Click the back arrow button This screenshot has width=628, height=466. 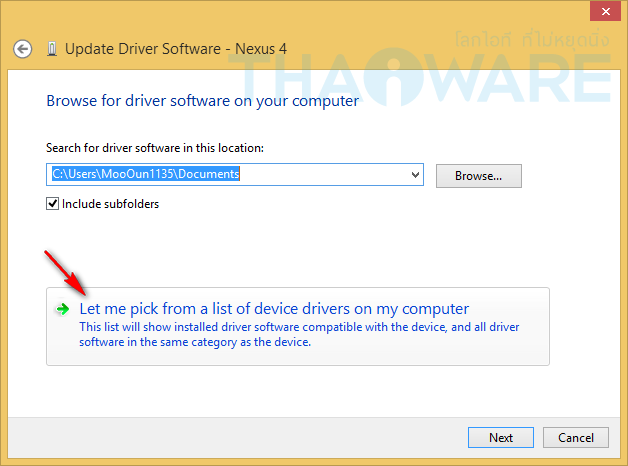pyautogui.click(x=23, y=48)
